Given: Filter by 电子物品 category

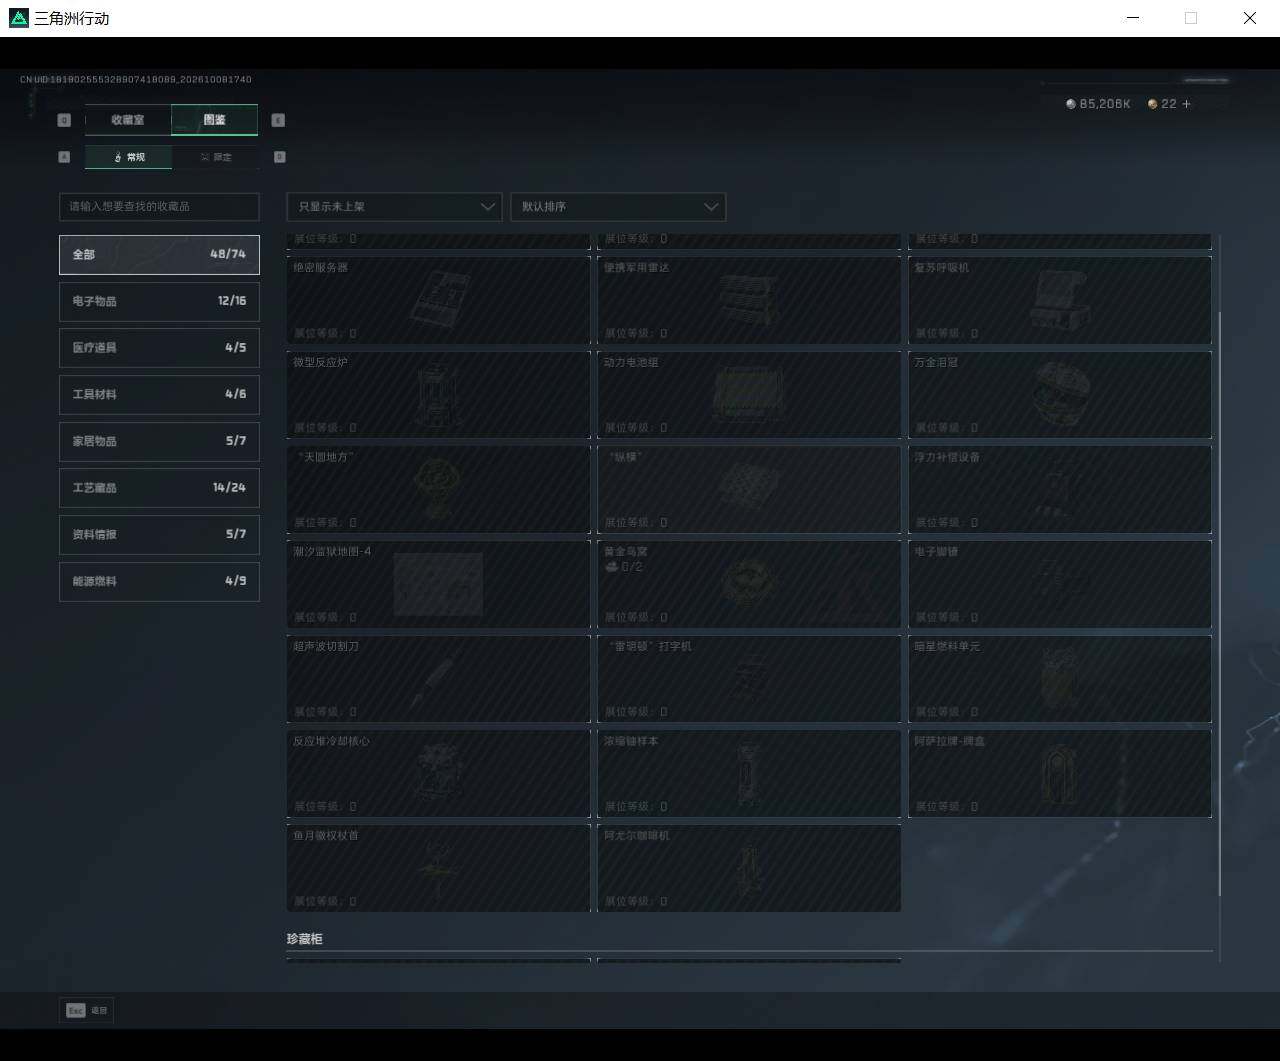Looking at the screenshot, I should click(x=159, y=301).
